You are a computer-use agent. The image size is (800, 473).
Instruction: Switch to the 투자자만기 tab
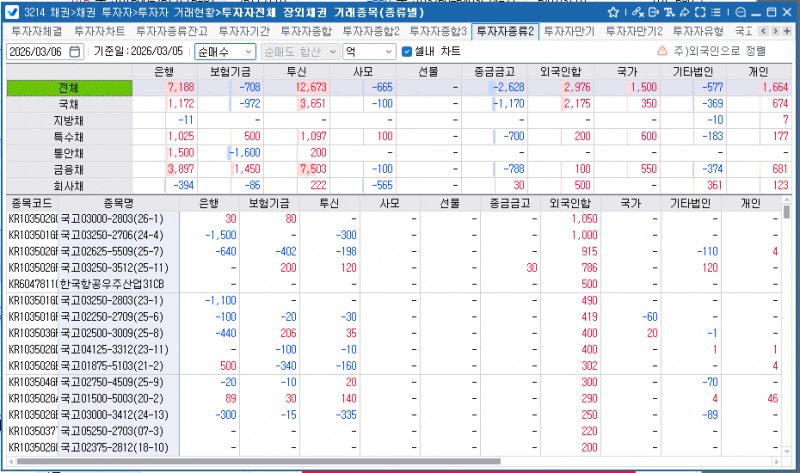coord(569,32)
